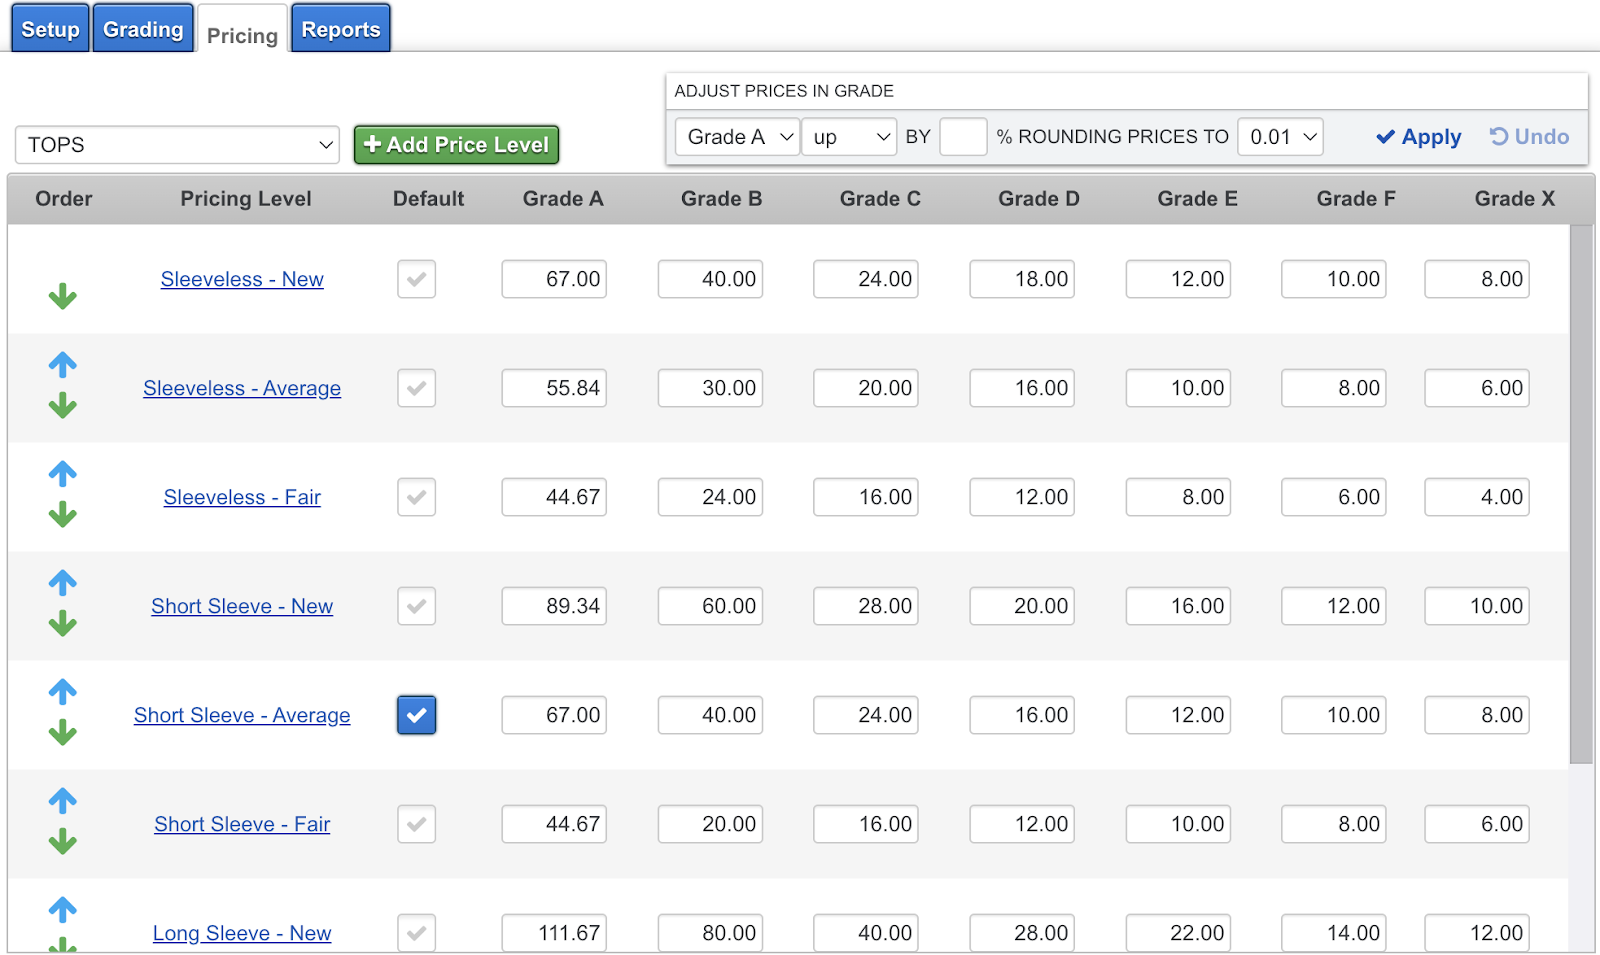Image resolution: width=1600 pixels, height=955 pixels.
Task: Move Short Sleeve - Average row down
Action: pos(63,732)
